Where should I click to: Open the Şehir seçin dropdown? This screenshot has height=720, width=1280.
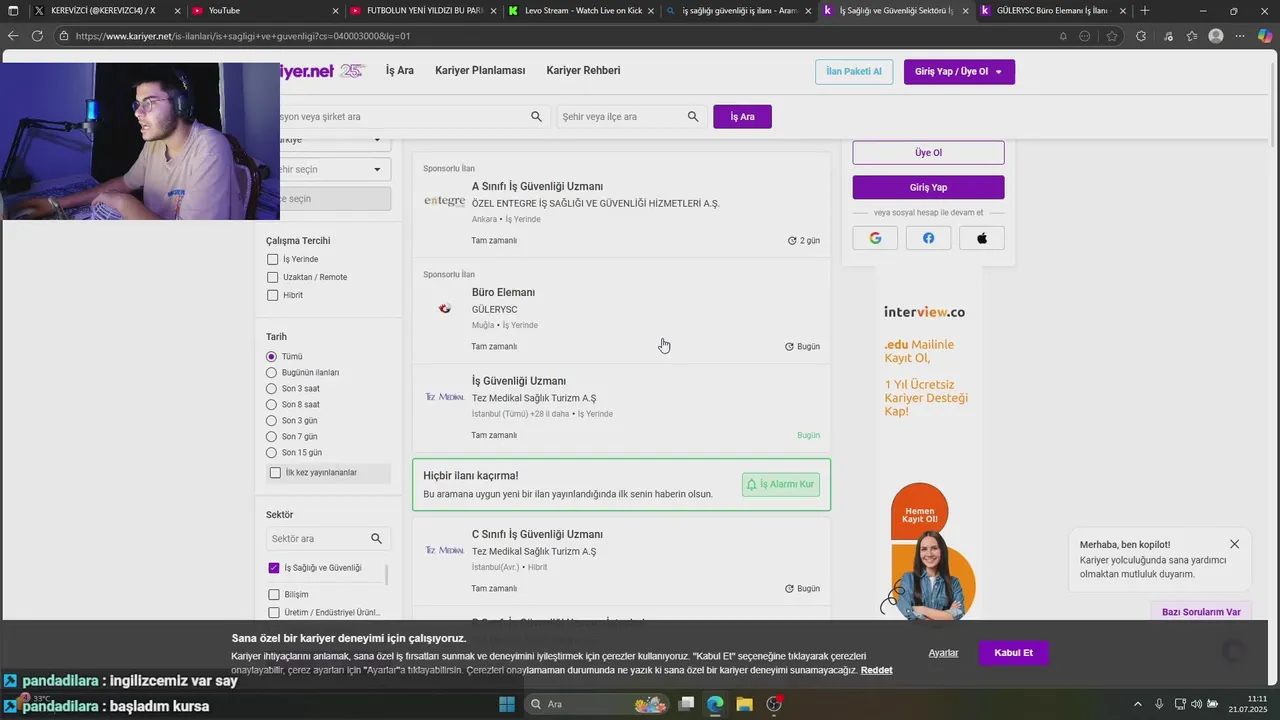coord(335,169)
